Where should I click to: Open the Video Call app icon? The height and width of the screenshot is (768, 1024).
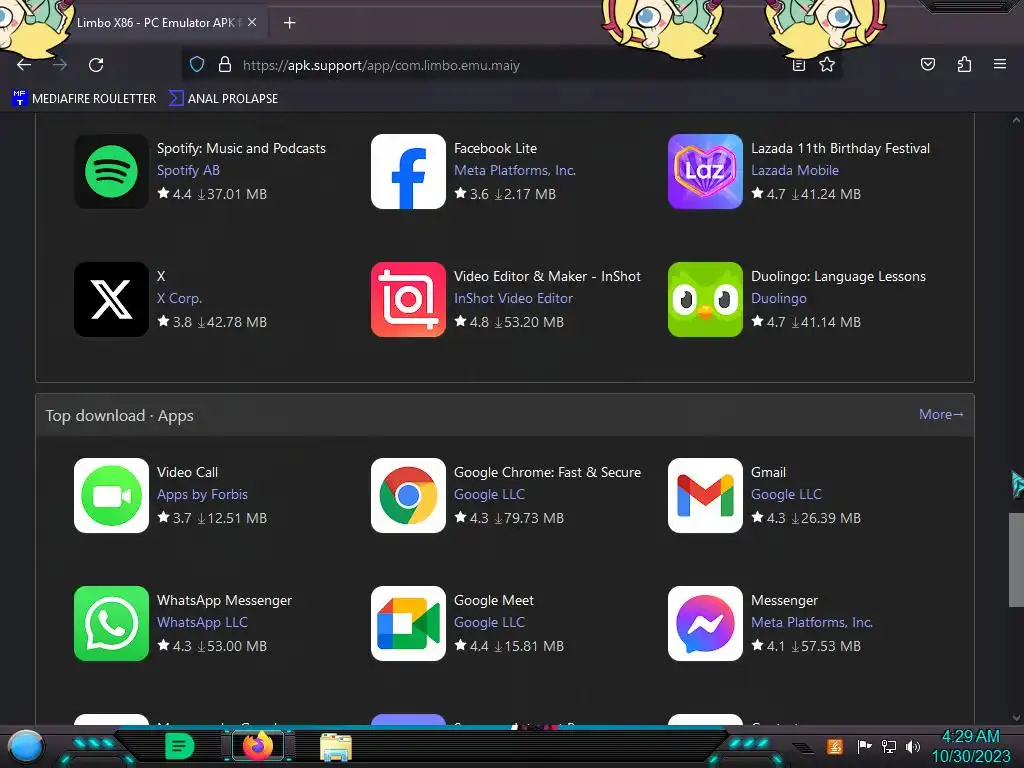point(111,496)
